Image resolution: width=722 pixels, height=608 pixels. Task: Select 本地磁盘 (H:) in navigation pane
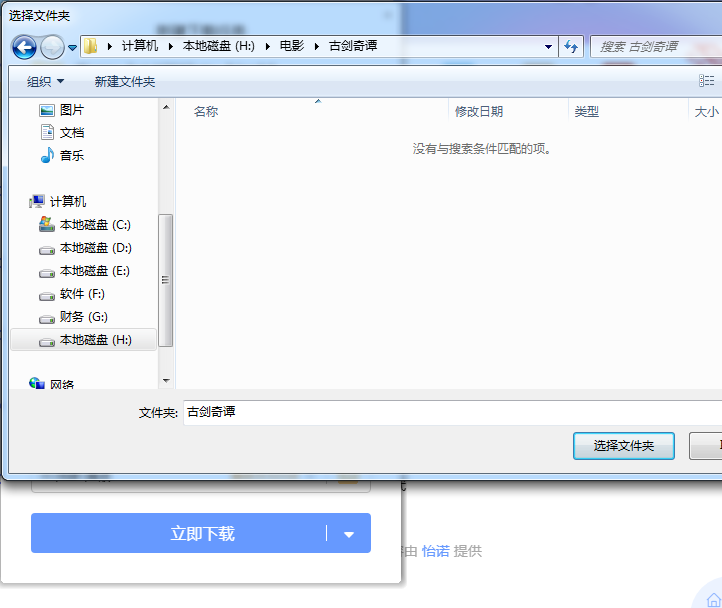84,340
